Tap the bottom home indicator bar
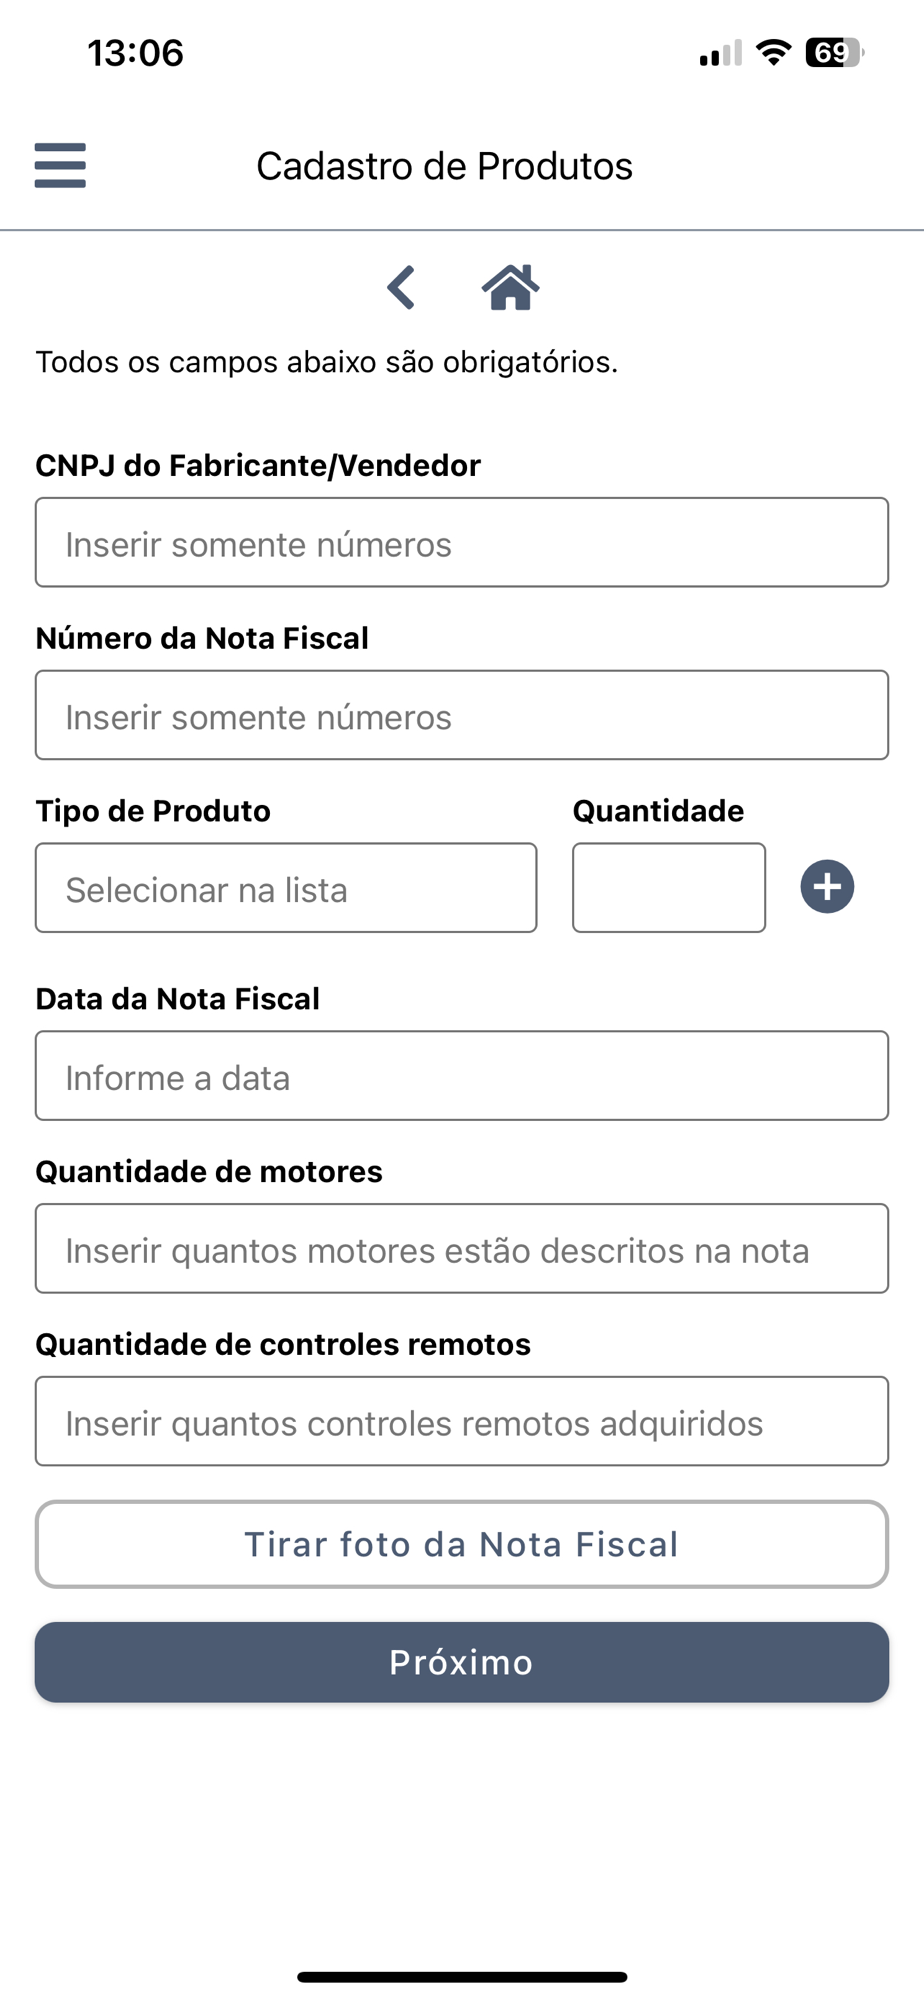Viewport: 924px width, 2000px height. click(462, 1977)
